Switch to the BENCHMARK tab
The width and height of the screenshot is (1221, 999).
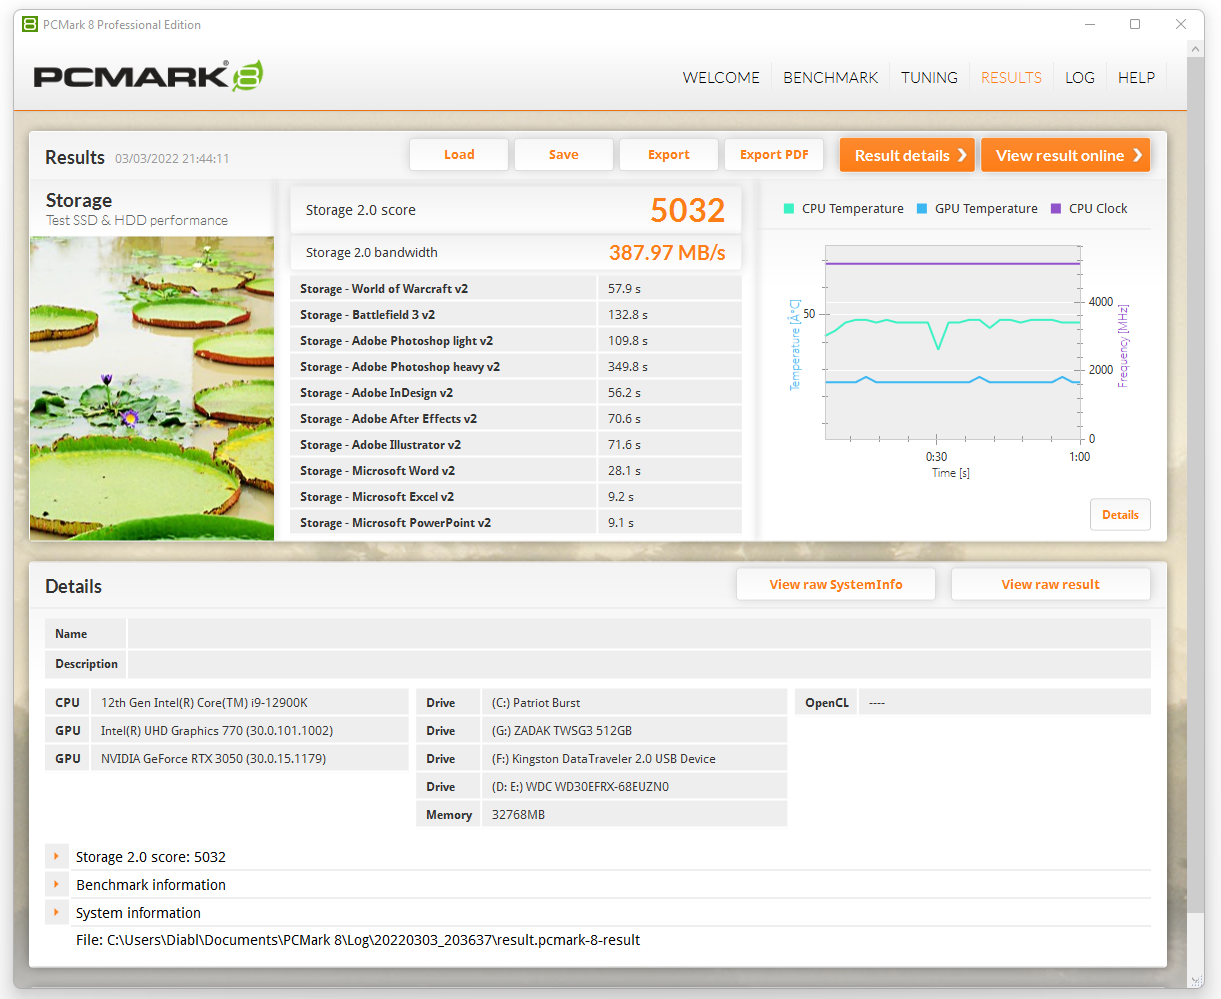click(830, 77)
